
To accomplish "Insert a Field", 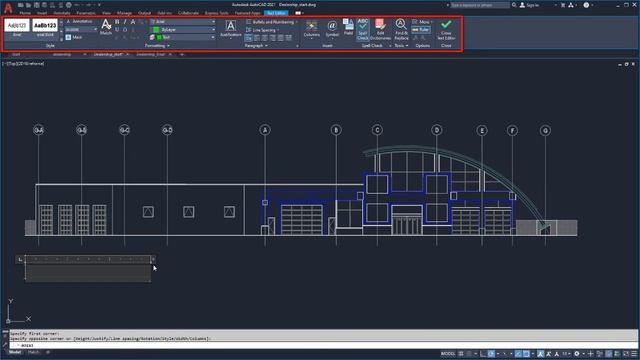I will (348, 27).
